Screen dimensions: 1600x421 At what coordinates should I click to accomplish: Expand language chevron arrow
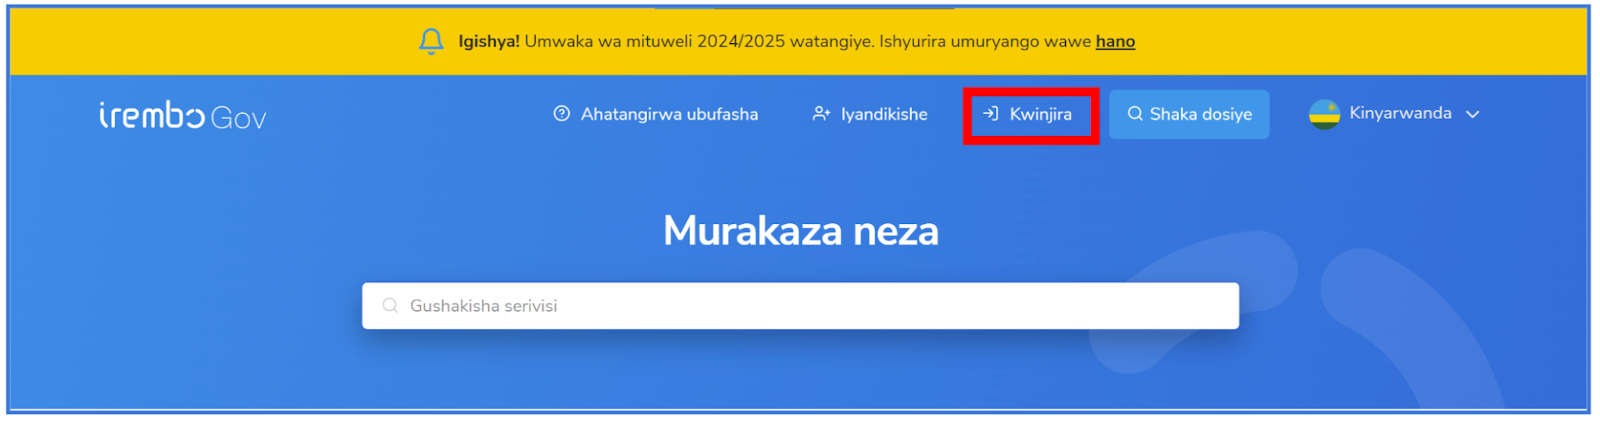click(1472, 114)
